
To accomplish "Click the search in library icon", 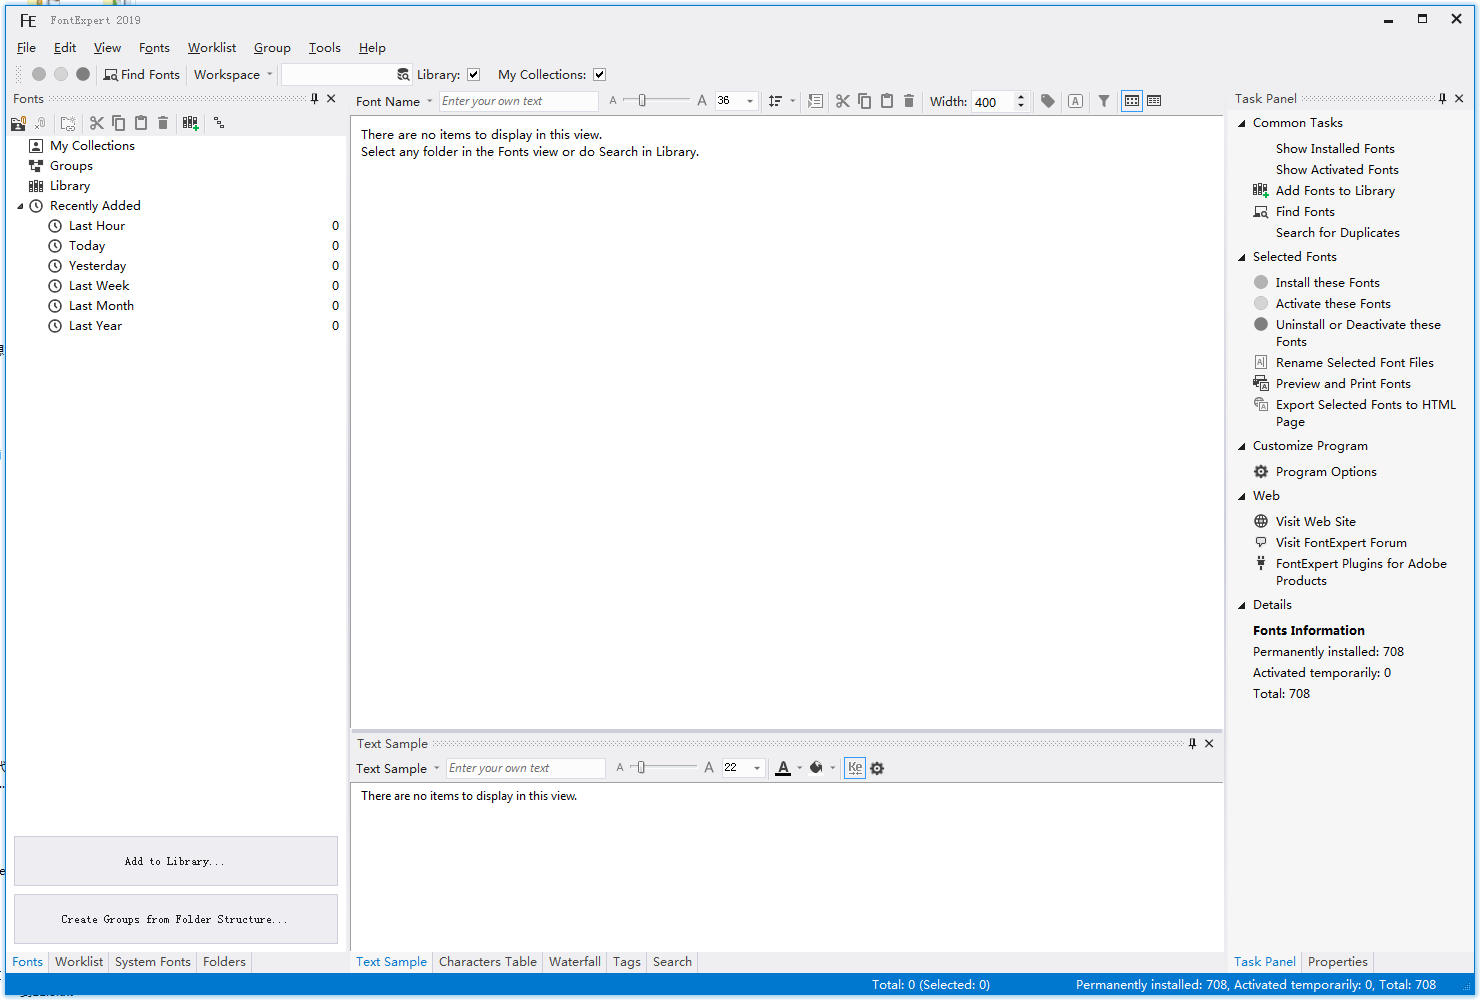I will coord(403,75).
